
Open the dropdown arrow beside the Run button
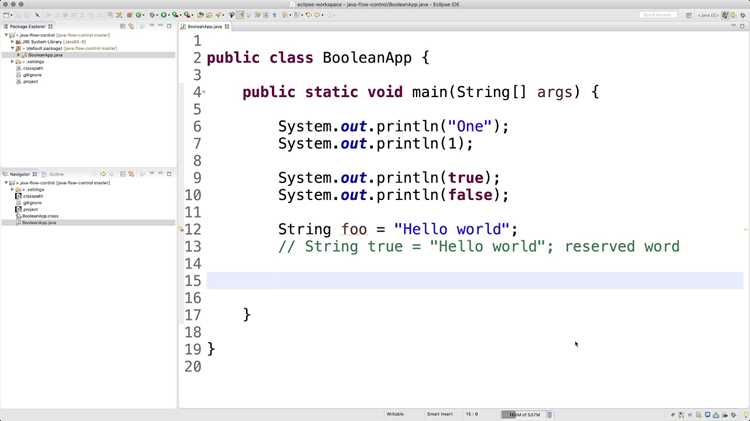[168, 15]
